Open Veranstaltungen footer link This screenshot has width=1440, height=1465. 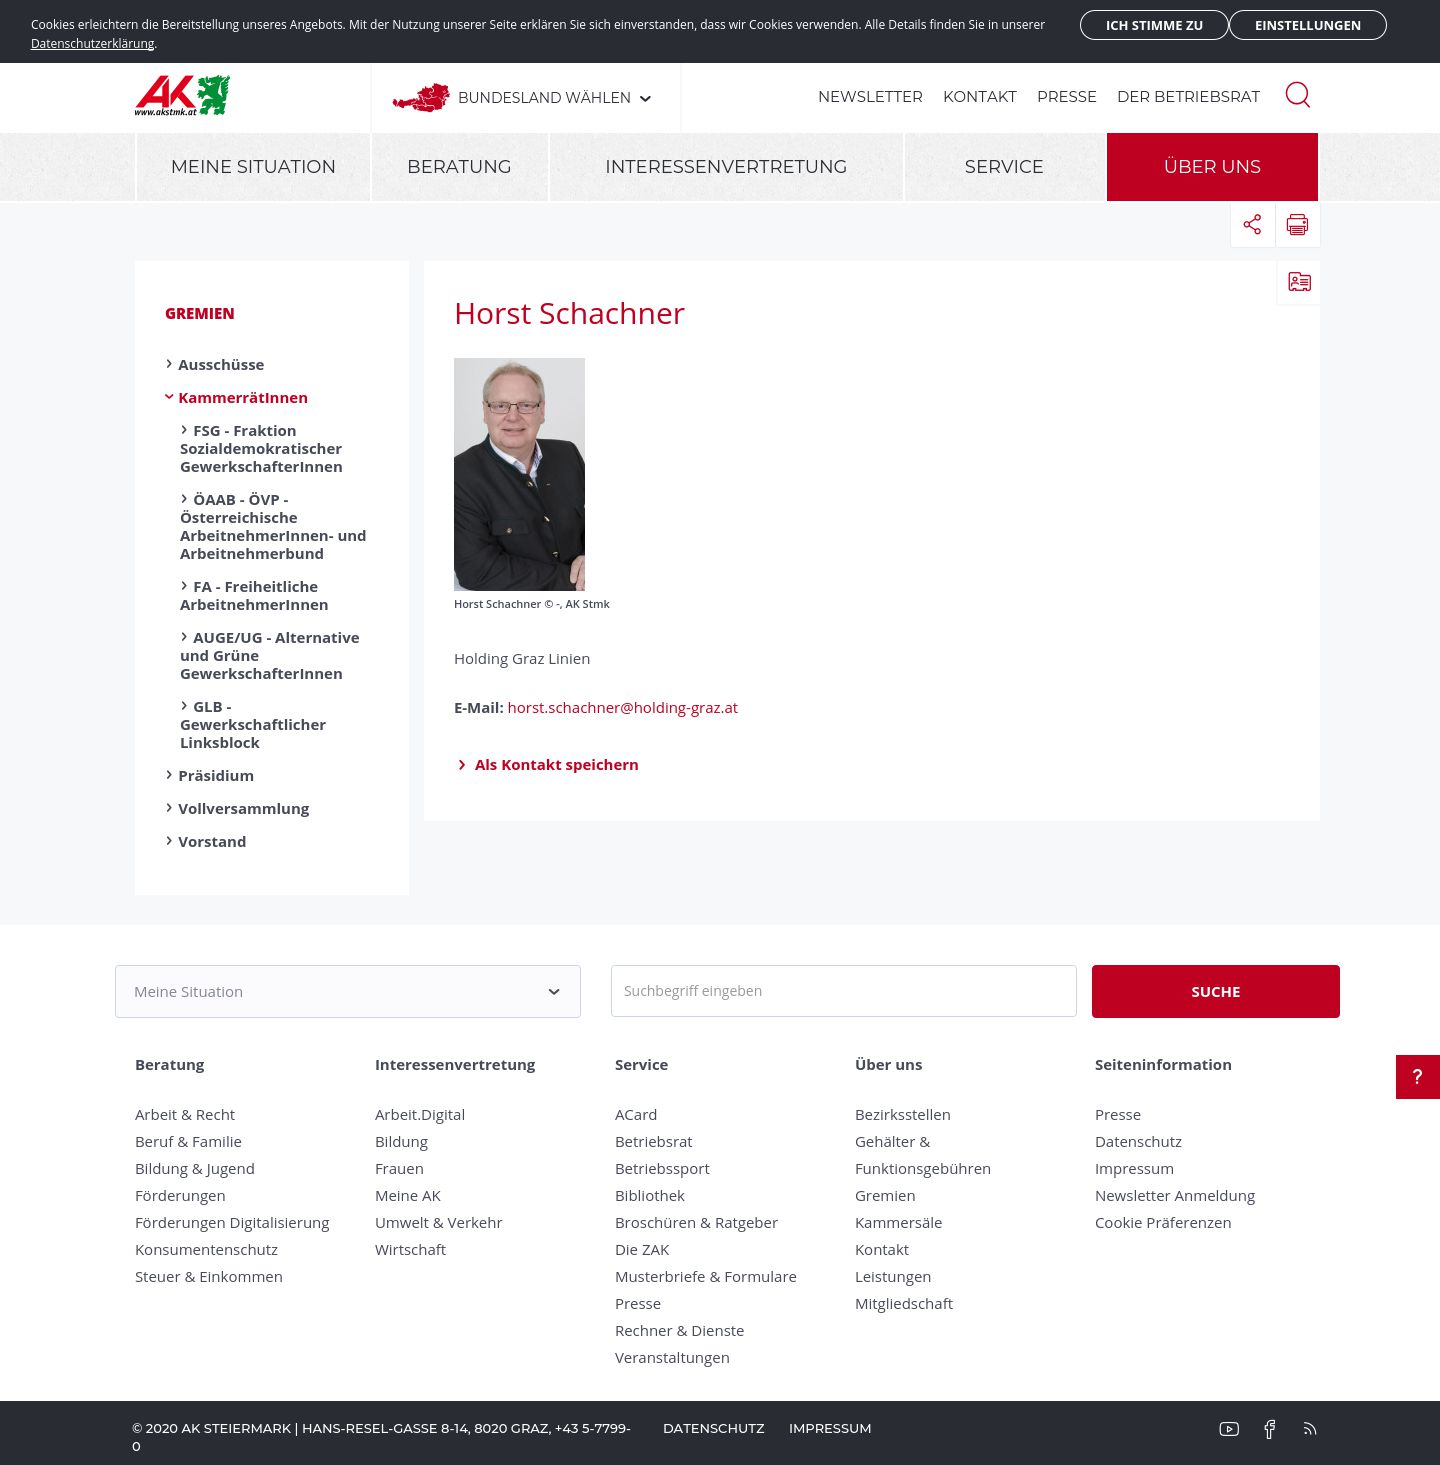pyautogui.click(x=672, y=1357)
